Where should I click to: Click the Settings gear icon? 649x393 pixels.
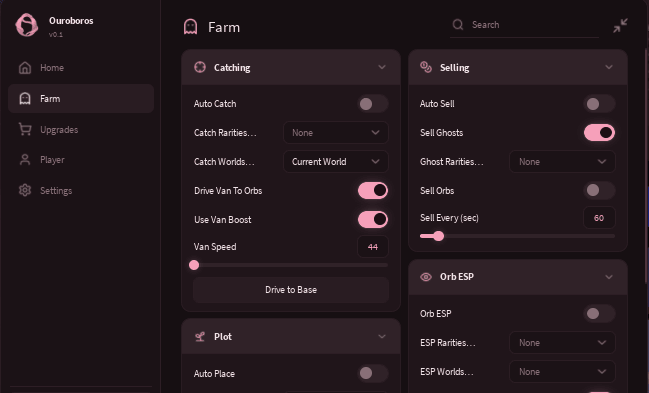pyautogui.click(x=25, y=190)
